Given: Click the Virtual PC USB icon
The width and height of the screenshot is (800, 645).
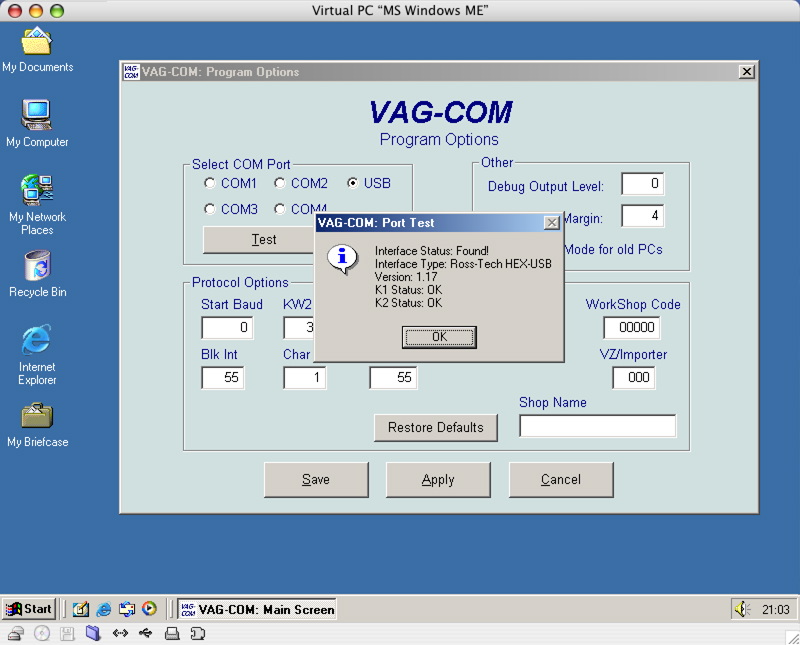Looking at the screenshot, I should pyautogui.click(x=145, y=633).
